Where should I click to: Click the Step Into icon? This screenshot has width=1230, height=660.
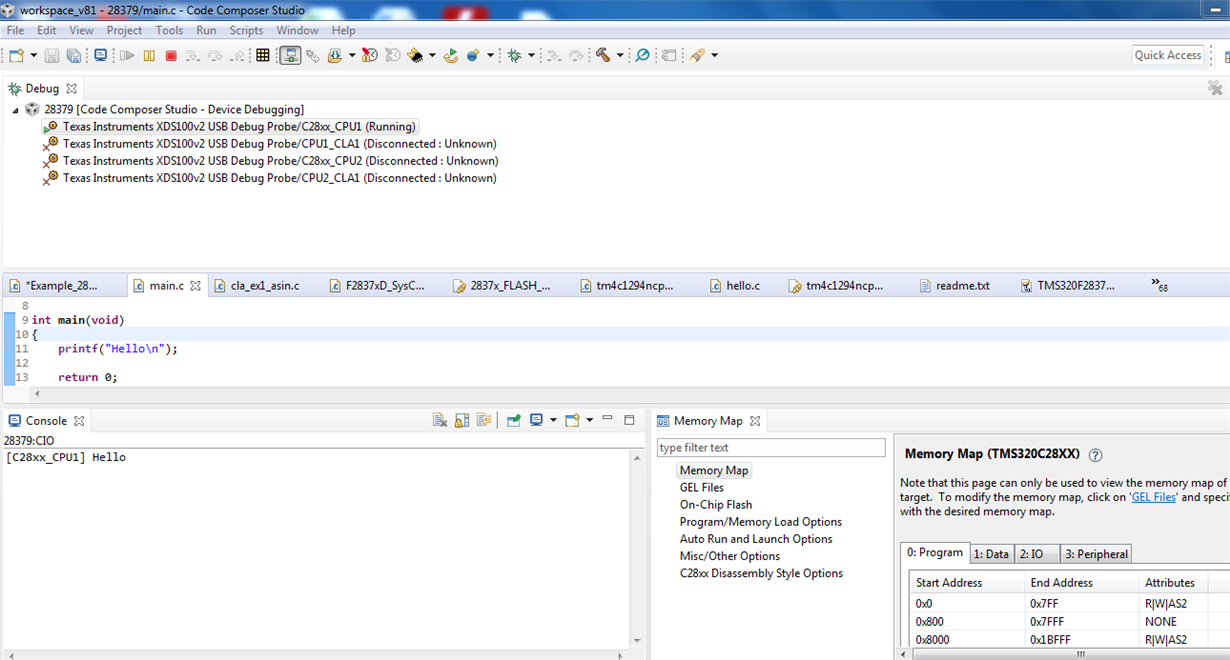[x=193, y=56]
